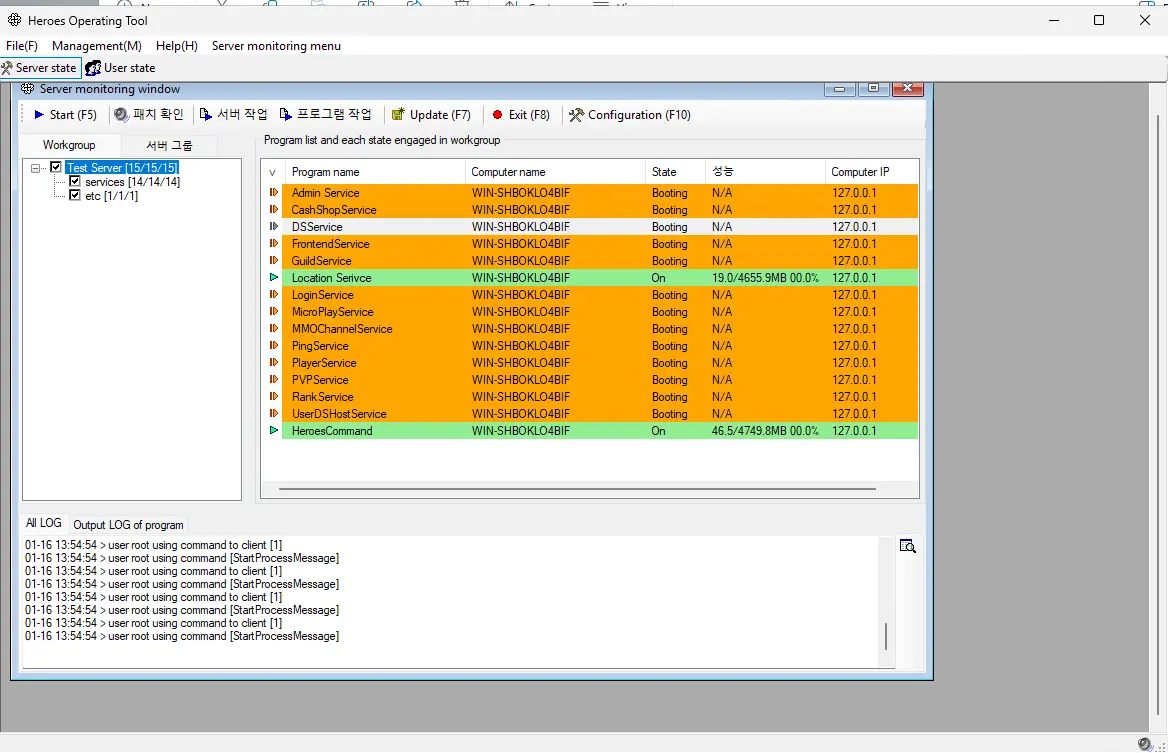This screenshot has width=1168, height=753.
Task: Click the Heroes Operating Tool title icon
Action: (14, 20)
